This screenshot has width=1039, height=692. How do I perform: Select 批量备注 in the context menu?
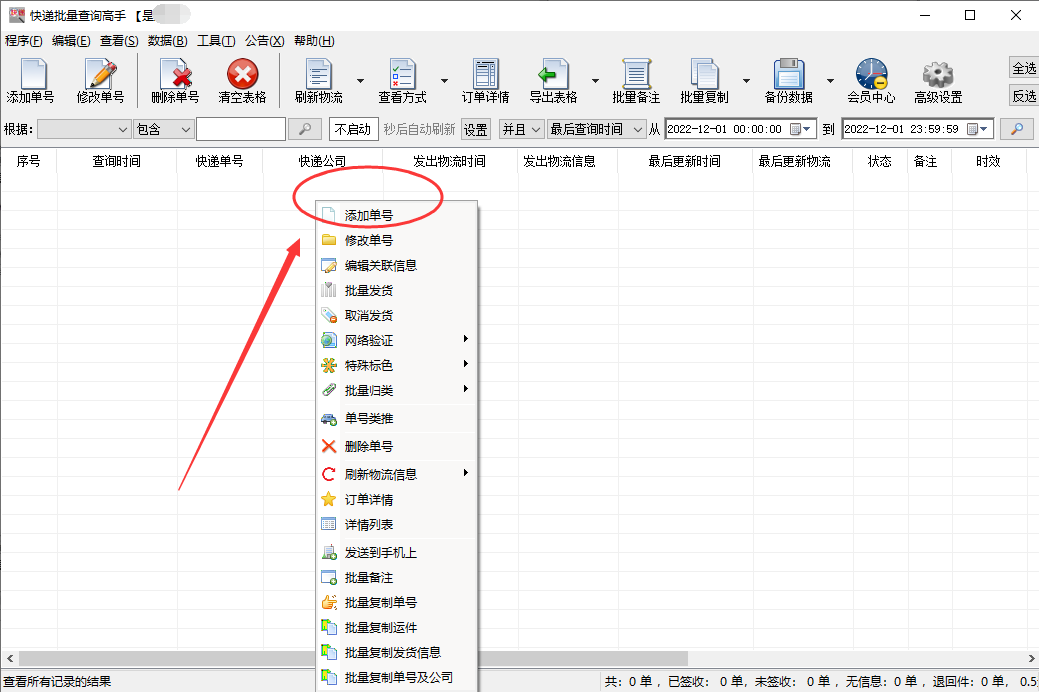tap(397, 577)
